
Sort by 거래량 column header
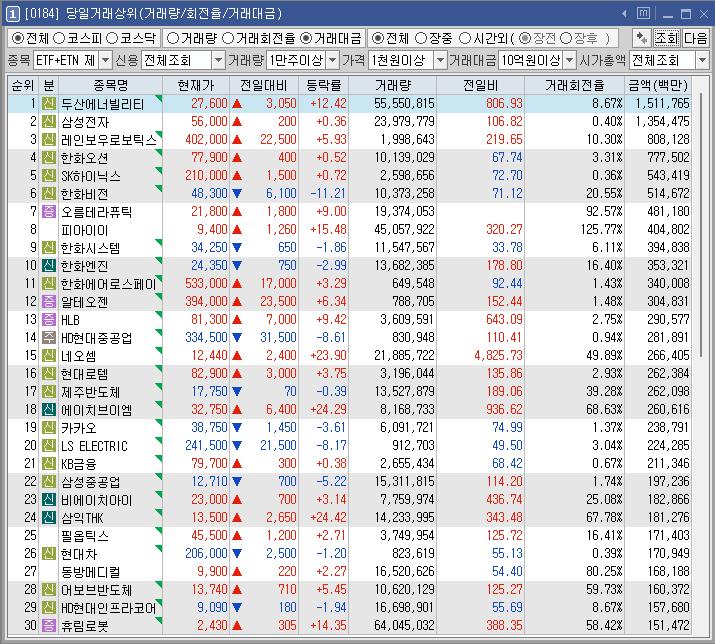point(393,85)
